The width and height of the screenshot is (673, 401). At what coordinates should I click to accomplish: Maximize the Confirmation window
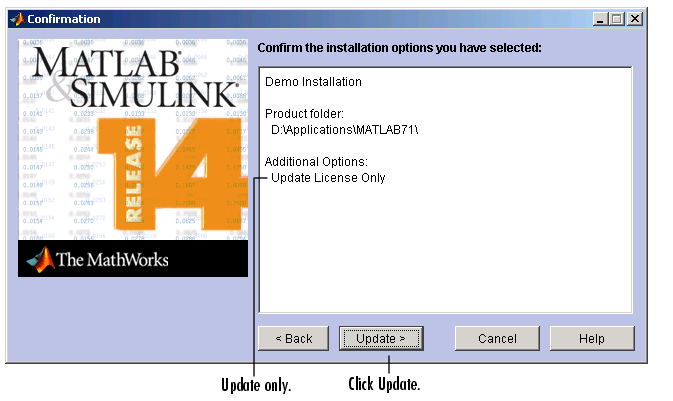617,19
